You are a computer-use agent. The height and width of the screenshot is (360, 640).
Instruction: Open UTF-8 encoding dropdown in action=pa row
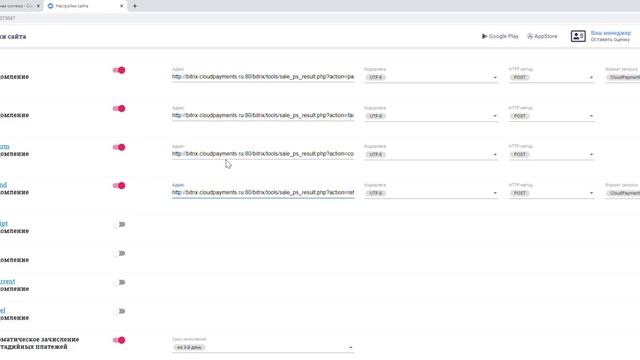pos(431,77)
